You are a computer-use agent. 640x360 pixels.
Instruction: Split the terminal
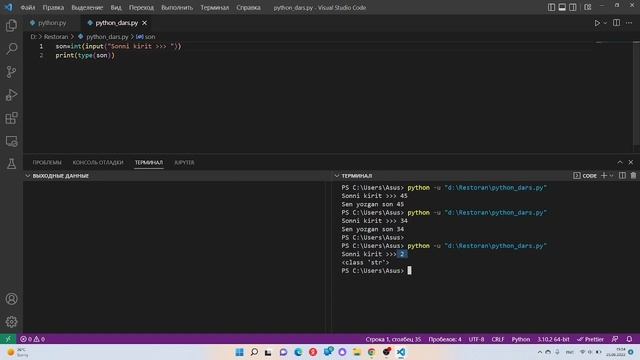(622, 176)
